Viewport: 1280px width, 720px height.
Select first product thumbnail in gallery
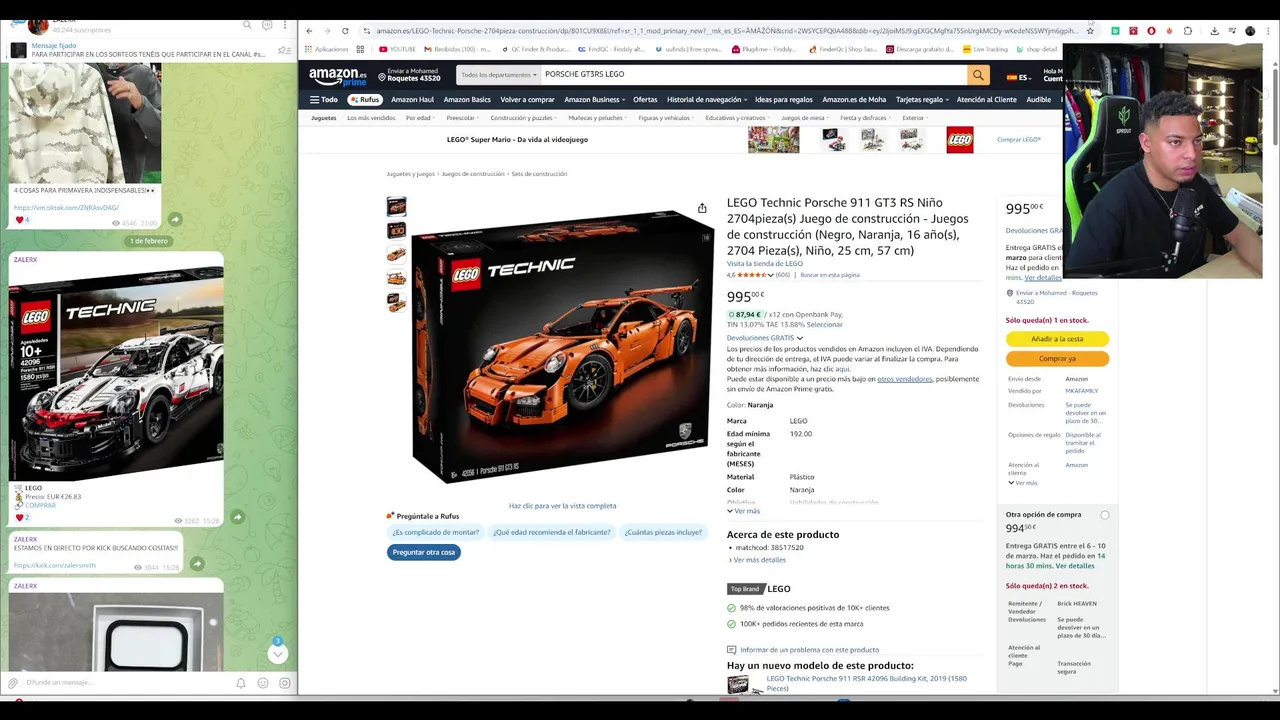click(397, 207)
